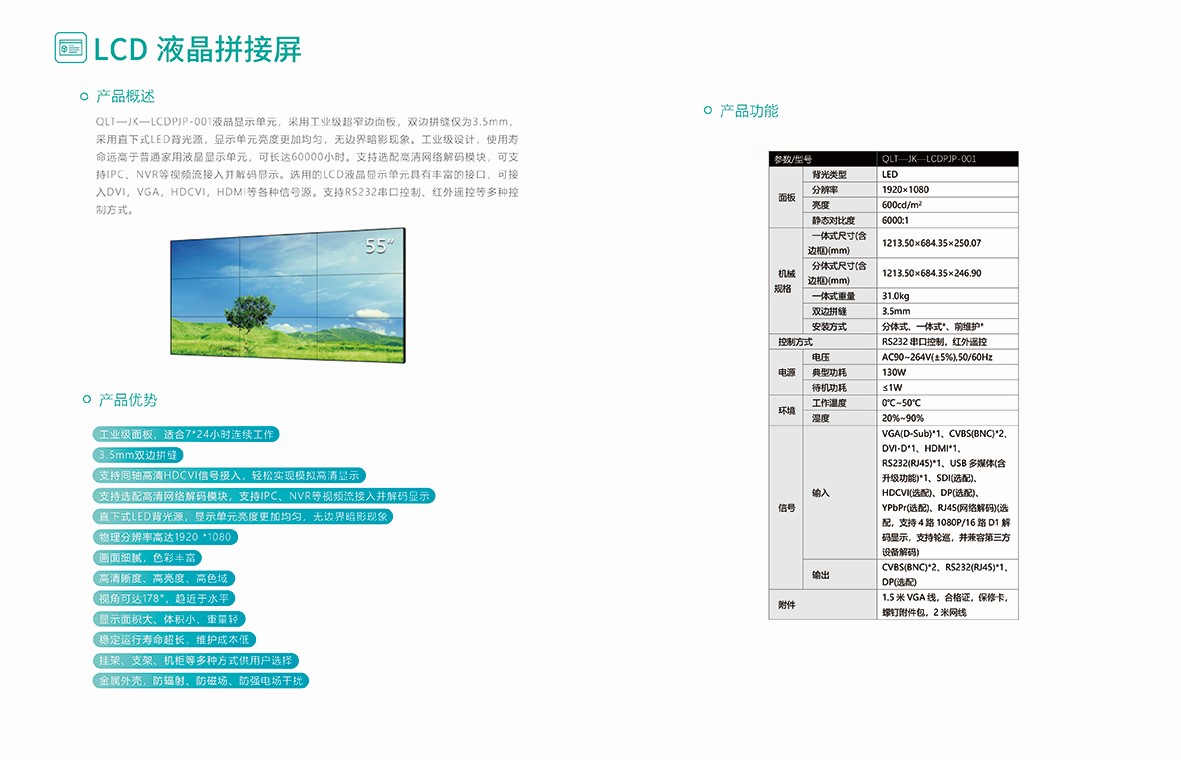The image size is (1181, 760).
Task: Click the '一体式尺寸(含边框)(mm)' cell
Action: [x=841, y=243]
